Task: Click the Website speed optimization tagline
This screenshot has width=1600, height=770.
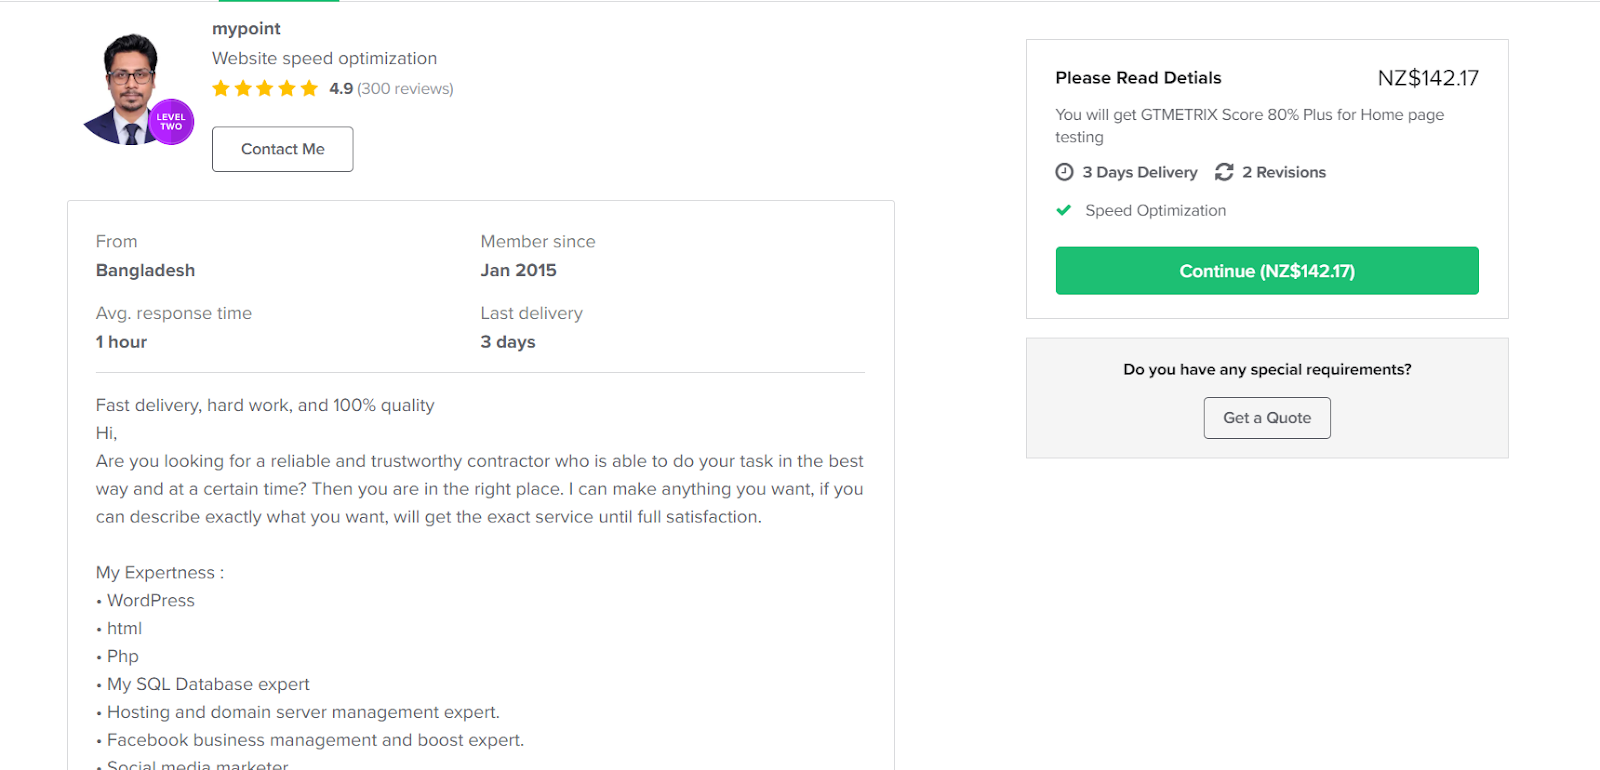Action: tap(324, 58)
